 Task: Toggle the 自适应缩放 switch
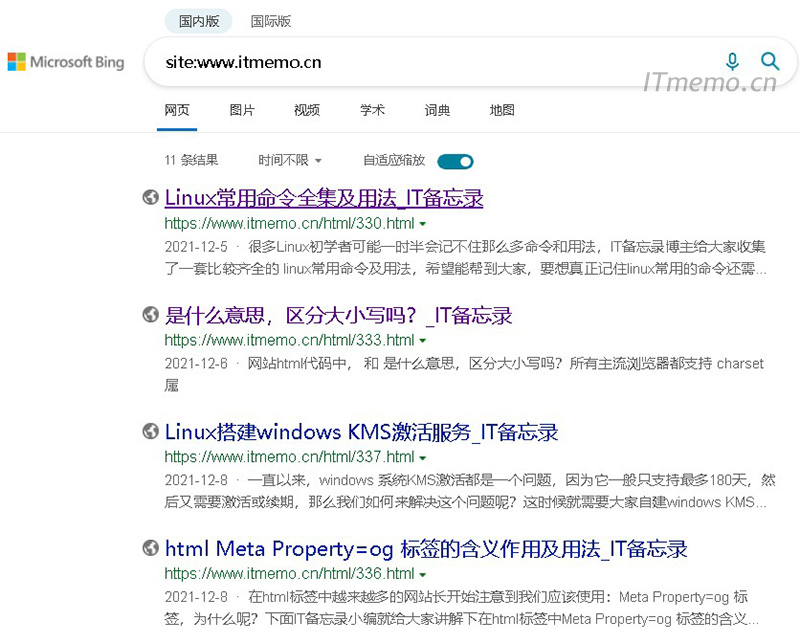tap(455, 162)
